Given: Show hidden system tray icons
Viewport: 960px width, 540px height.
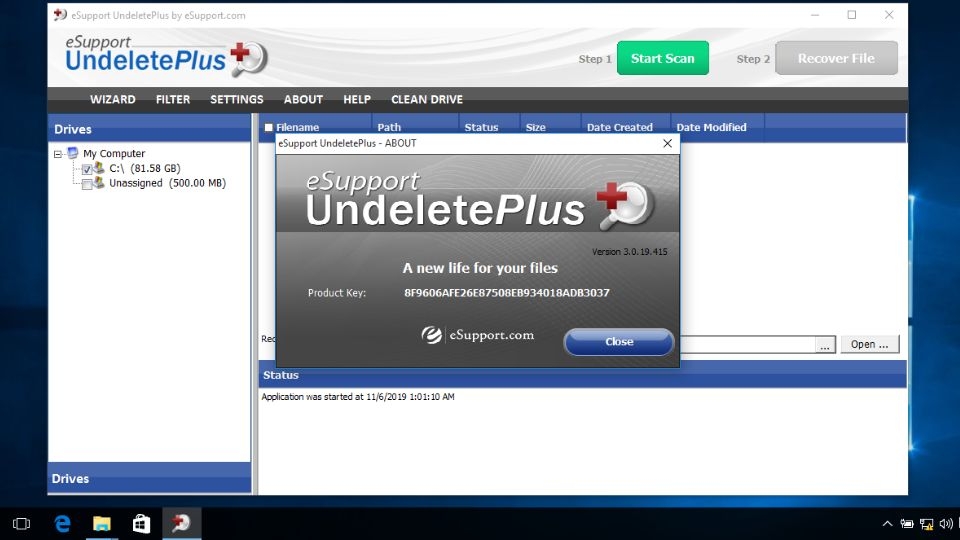Looking at the screenshot, I should coord(887,523).
